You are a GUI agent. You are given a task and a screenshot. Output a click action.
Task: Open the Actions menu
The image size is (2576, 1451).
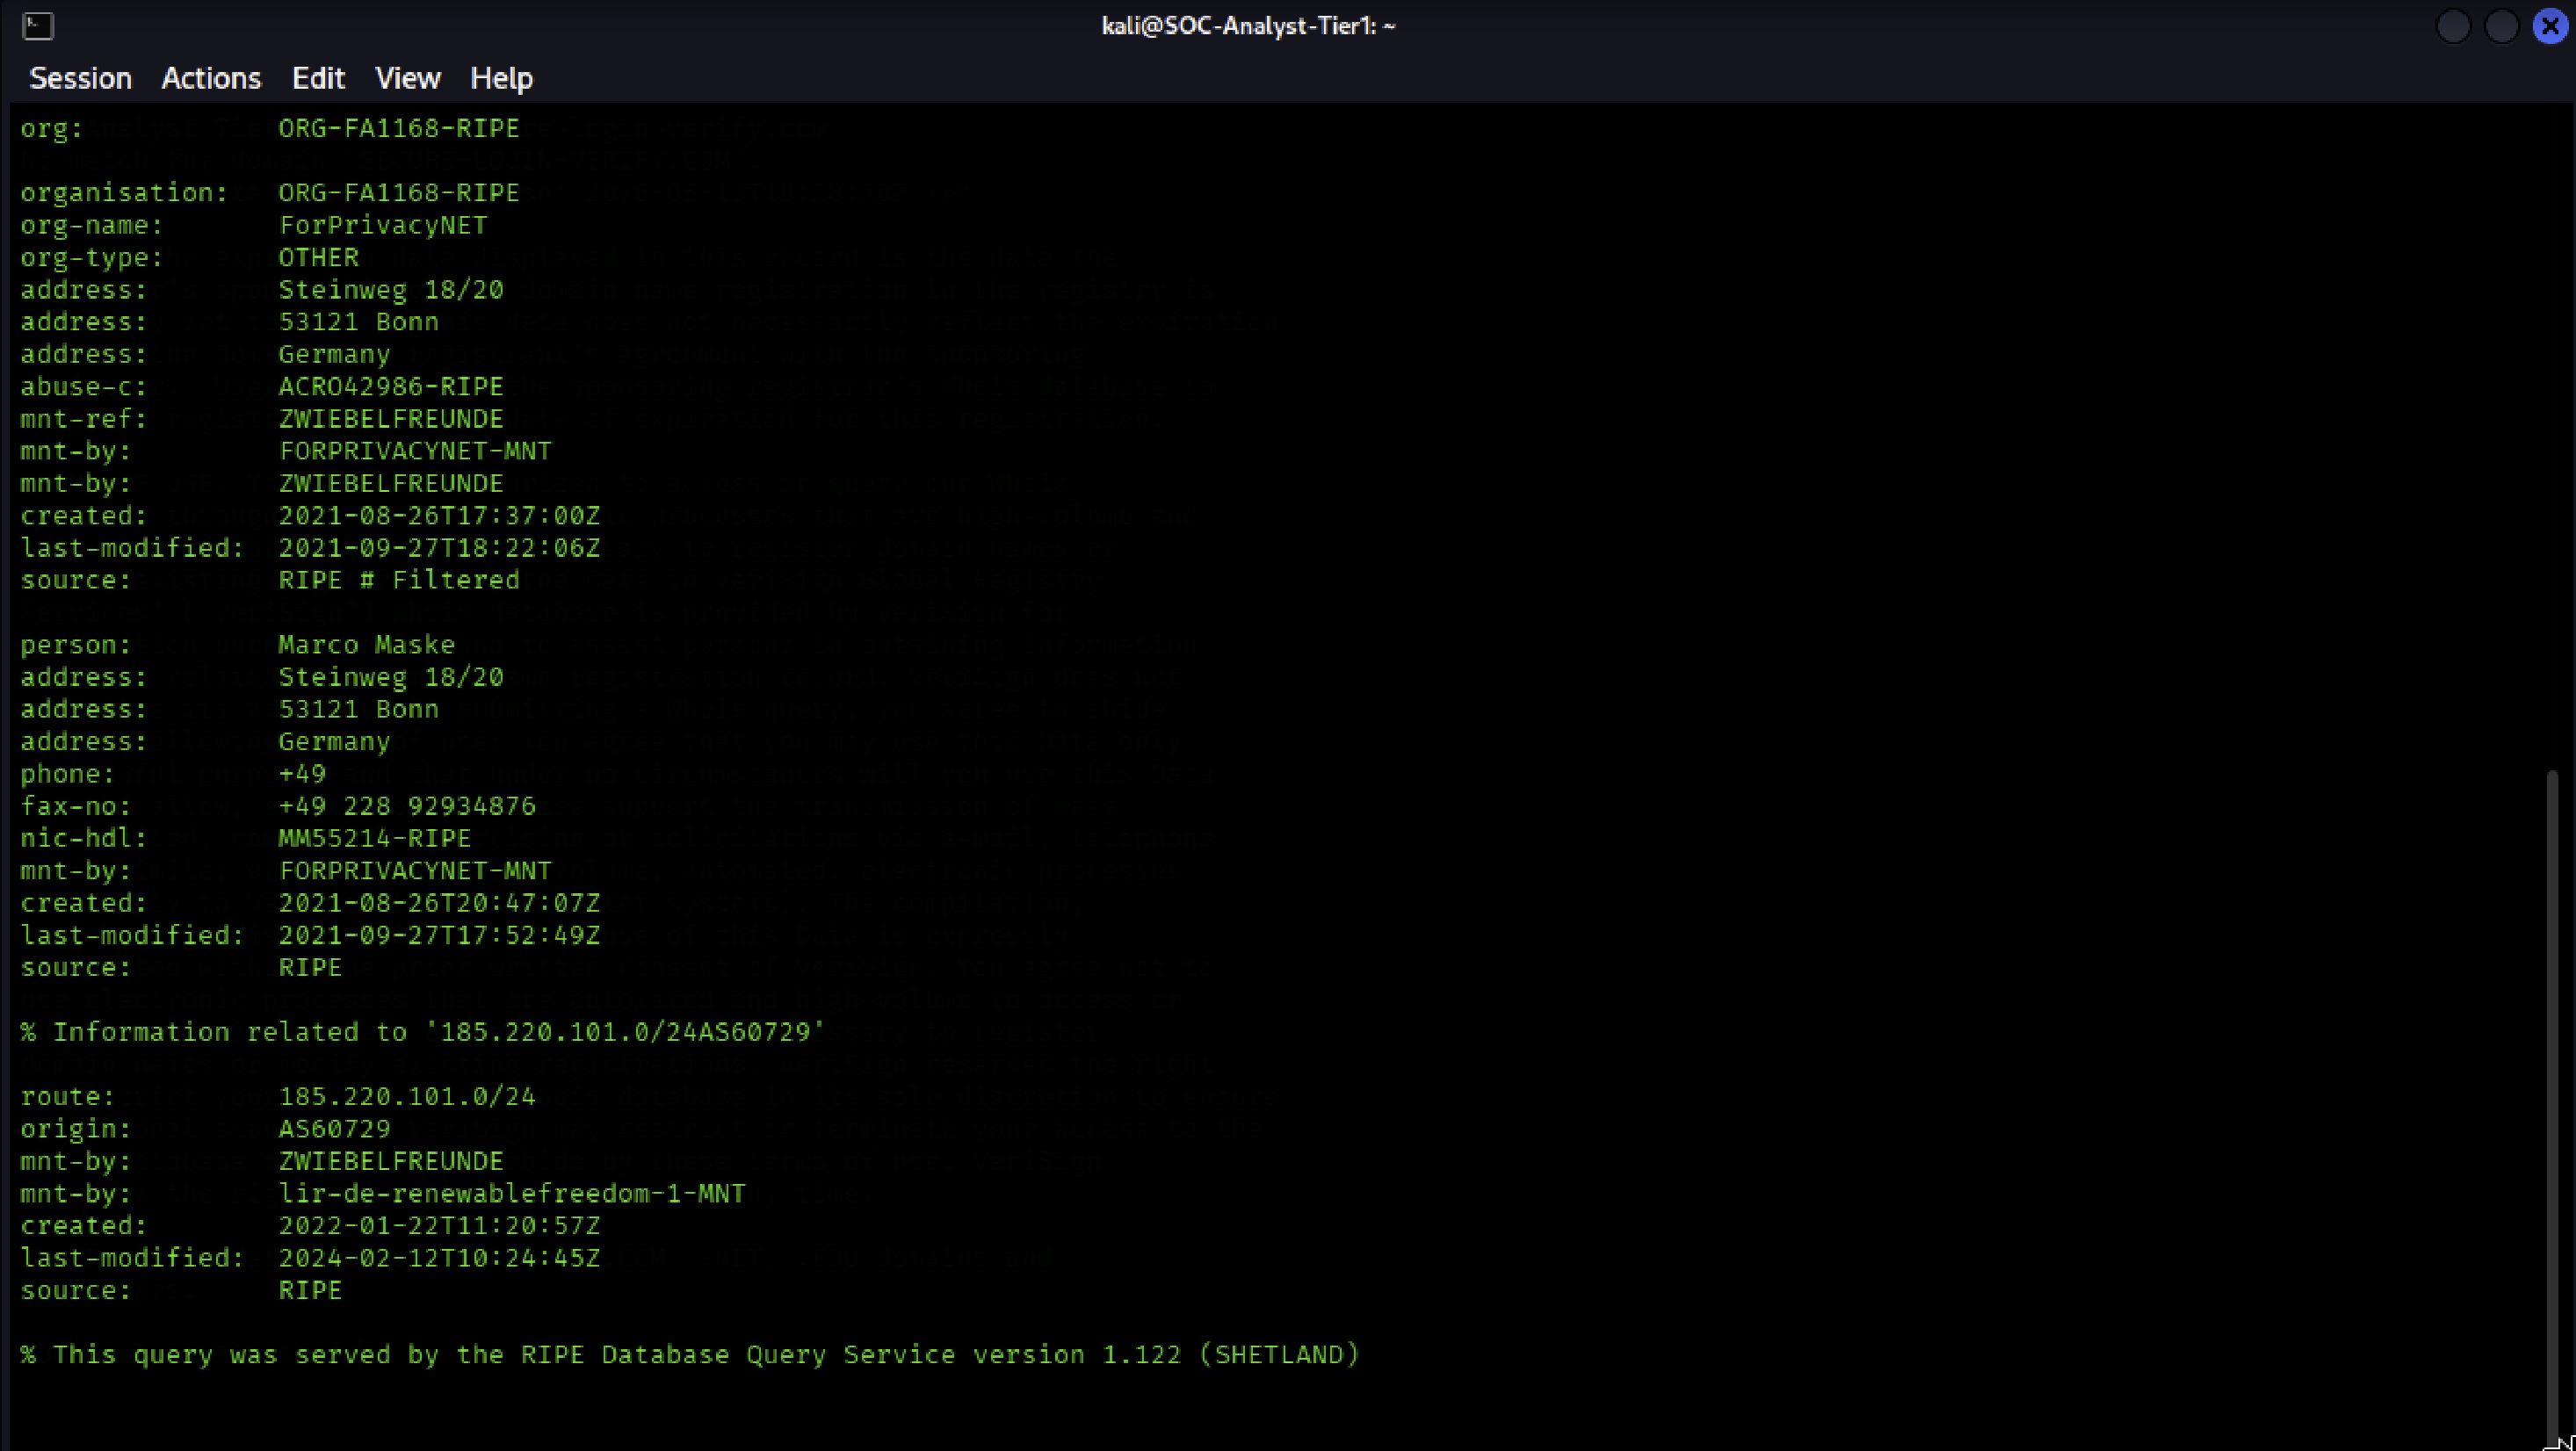coord(211,78)
